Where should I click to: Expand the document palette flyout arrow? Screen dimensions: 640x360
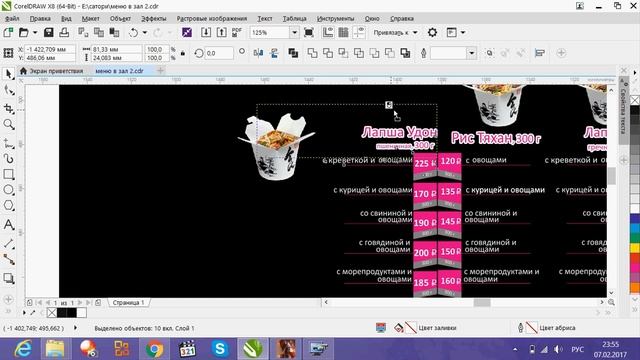coord(24,313)
